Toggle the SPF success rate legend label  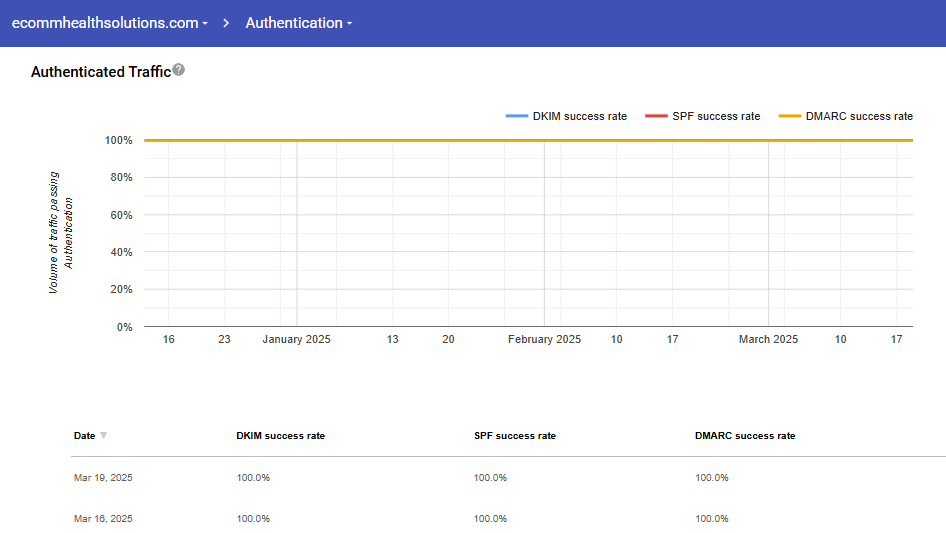click(716, 117)
